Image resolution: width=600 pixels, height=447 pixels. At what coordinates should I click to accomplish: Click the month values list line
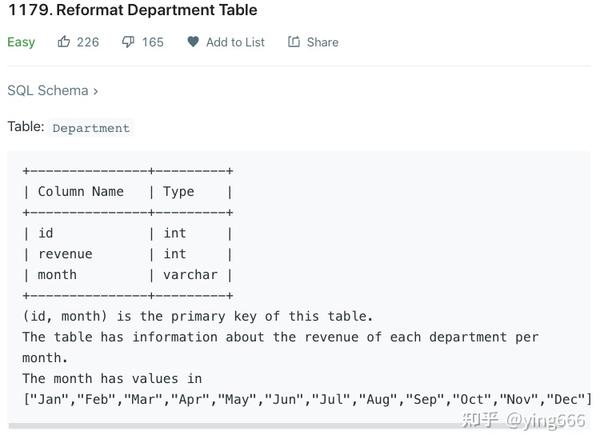coord(307,400)
